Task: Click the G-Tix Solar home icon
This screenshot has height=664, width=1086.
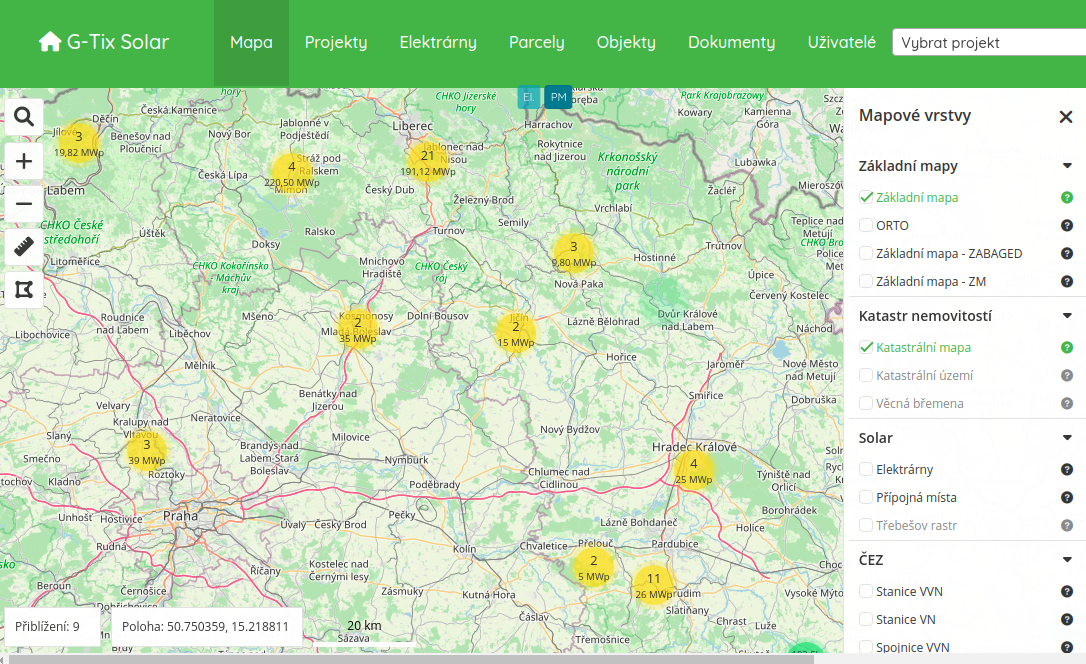Action: coord(50,42)
